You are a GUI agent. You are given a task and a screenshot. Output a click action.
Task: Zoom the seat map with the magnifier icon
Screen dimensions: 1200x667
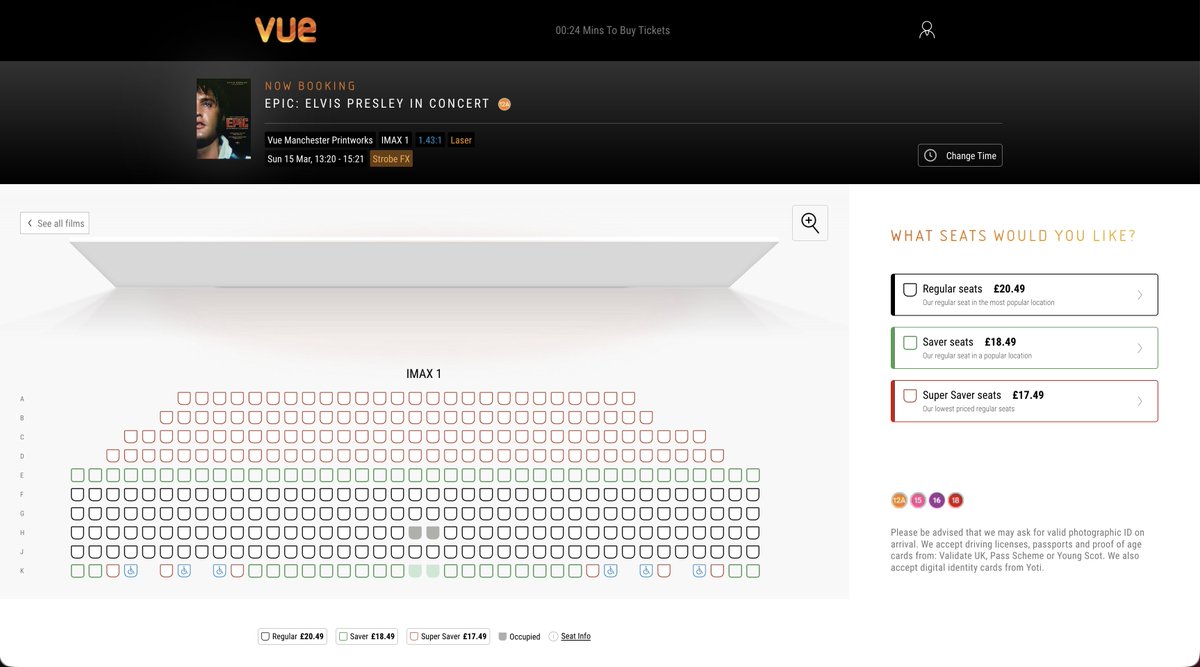[810, 223]
